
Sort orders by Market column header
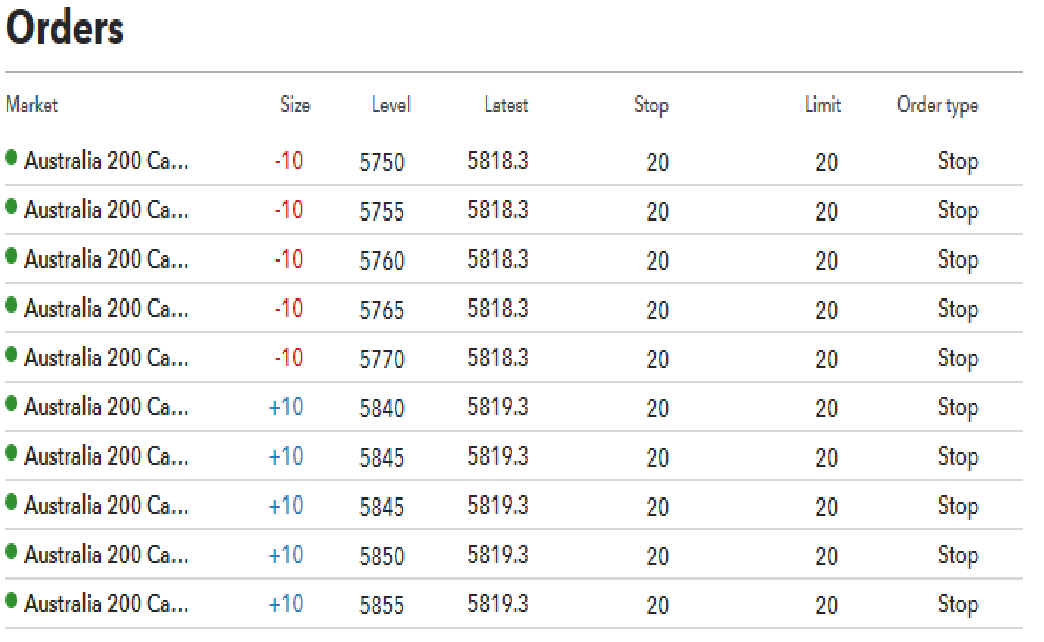(31, 105)
